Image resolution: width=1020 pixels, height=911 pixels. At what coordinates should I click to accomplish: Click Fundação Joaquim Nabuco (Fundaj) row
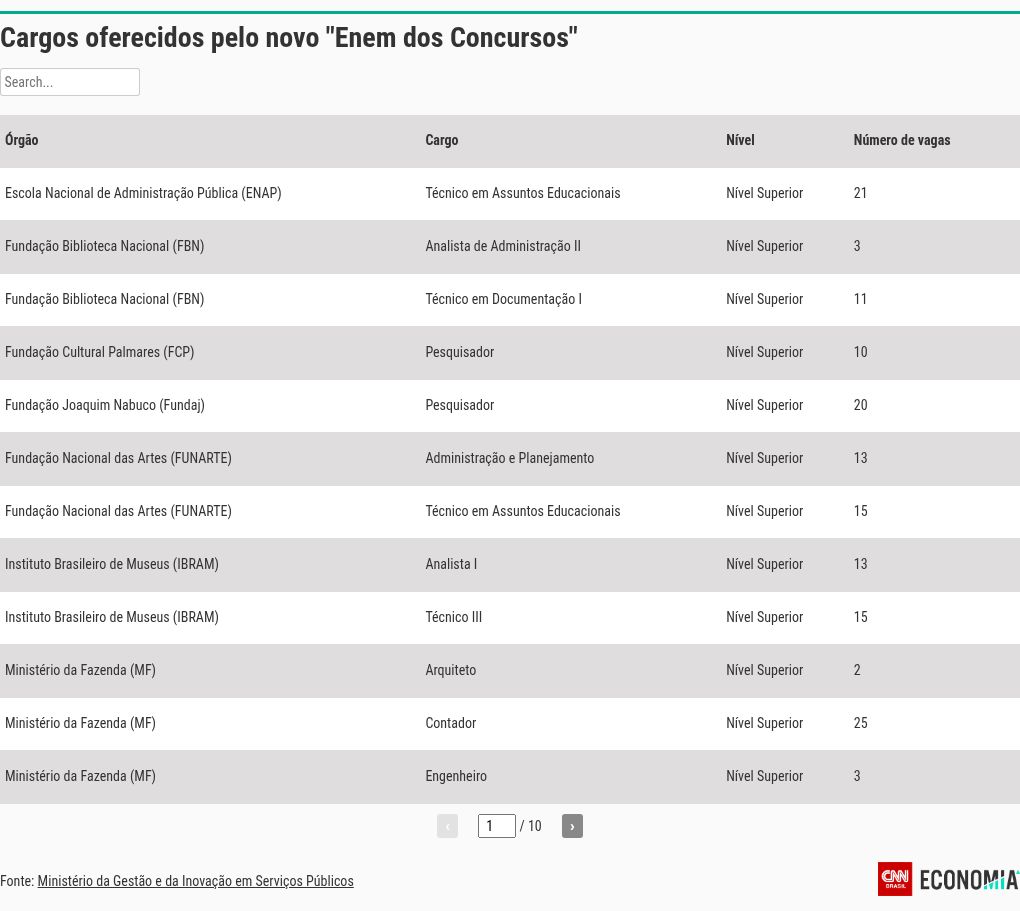click(510, 405)
